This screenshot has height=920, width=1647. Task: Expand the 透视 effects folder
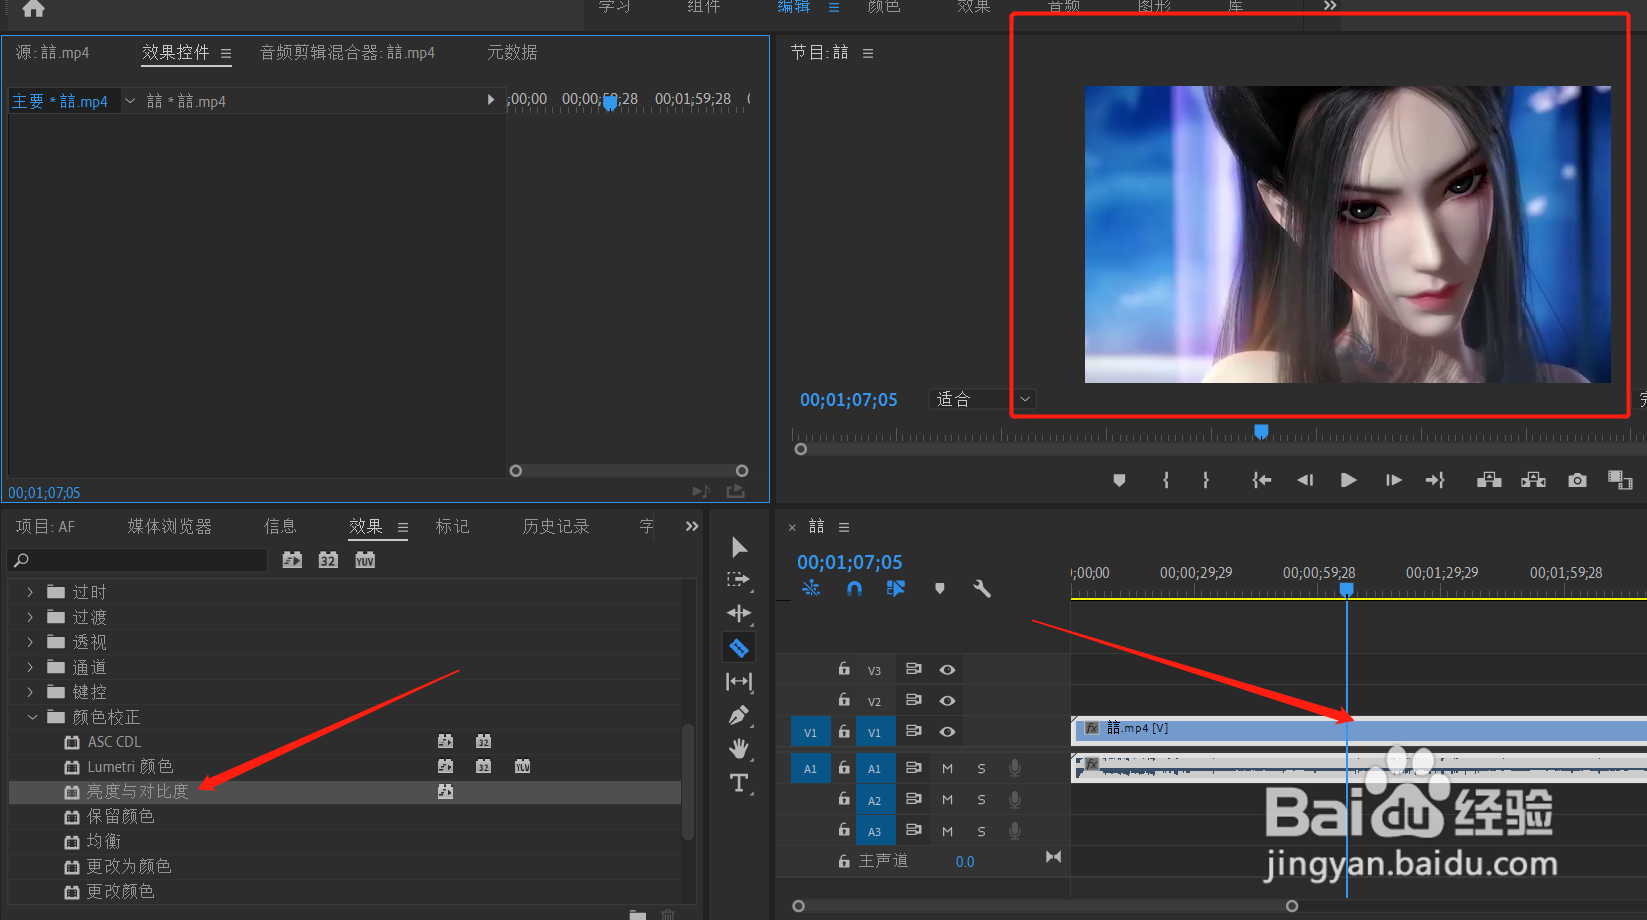click(x=30, y=642)
